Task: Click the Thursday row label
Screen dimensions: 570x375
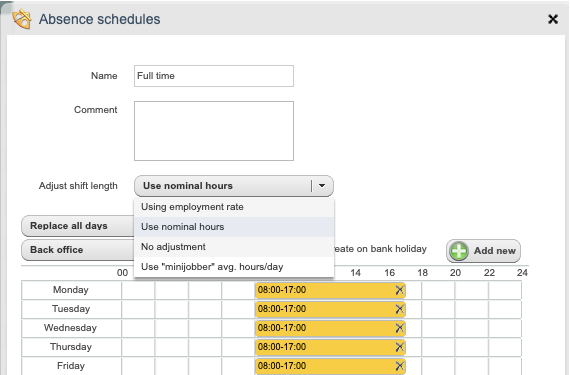Action: (71, 347)
